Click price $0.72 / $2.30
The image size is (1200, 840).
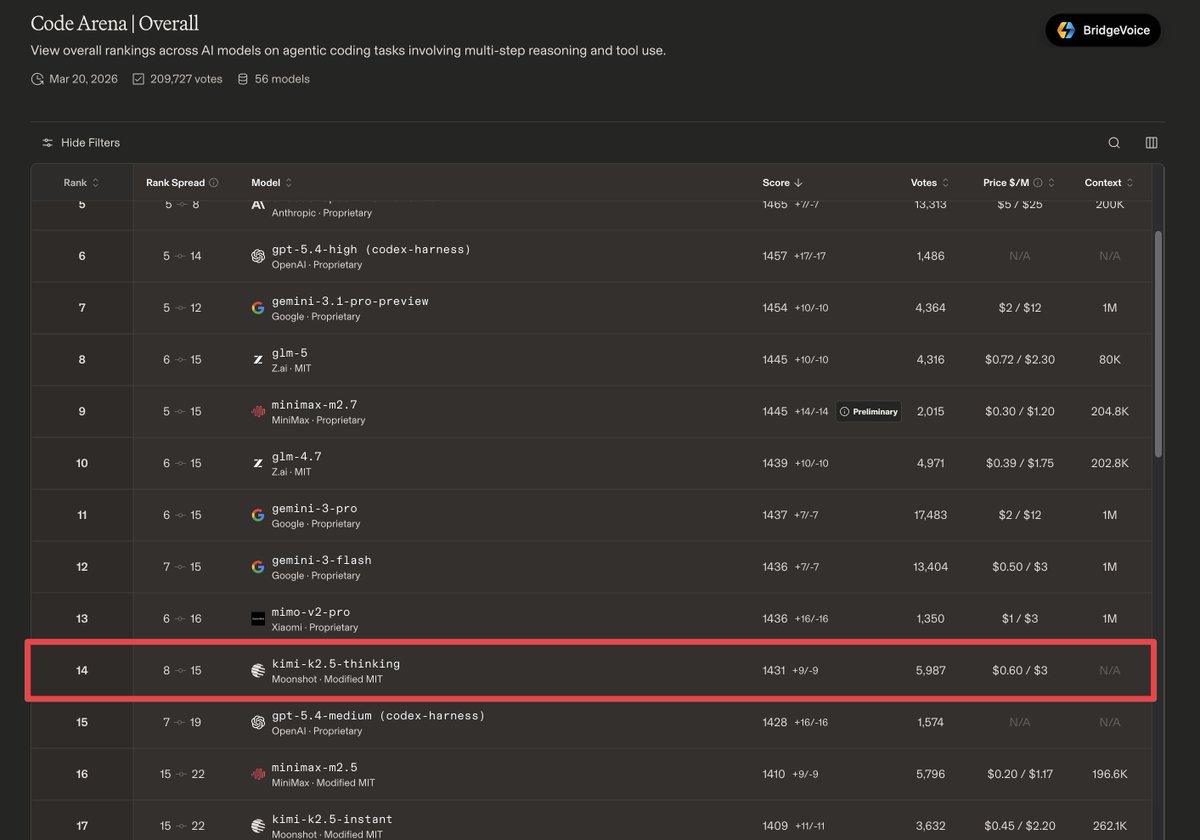click(x=1020, y=360)
